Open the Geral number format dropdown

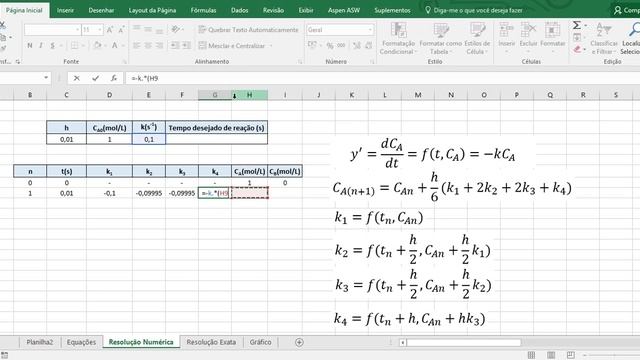pyautogui.click(x=370, y=30)
